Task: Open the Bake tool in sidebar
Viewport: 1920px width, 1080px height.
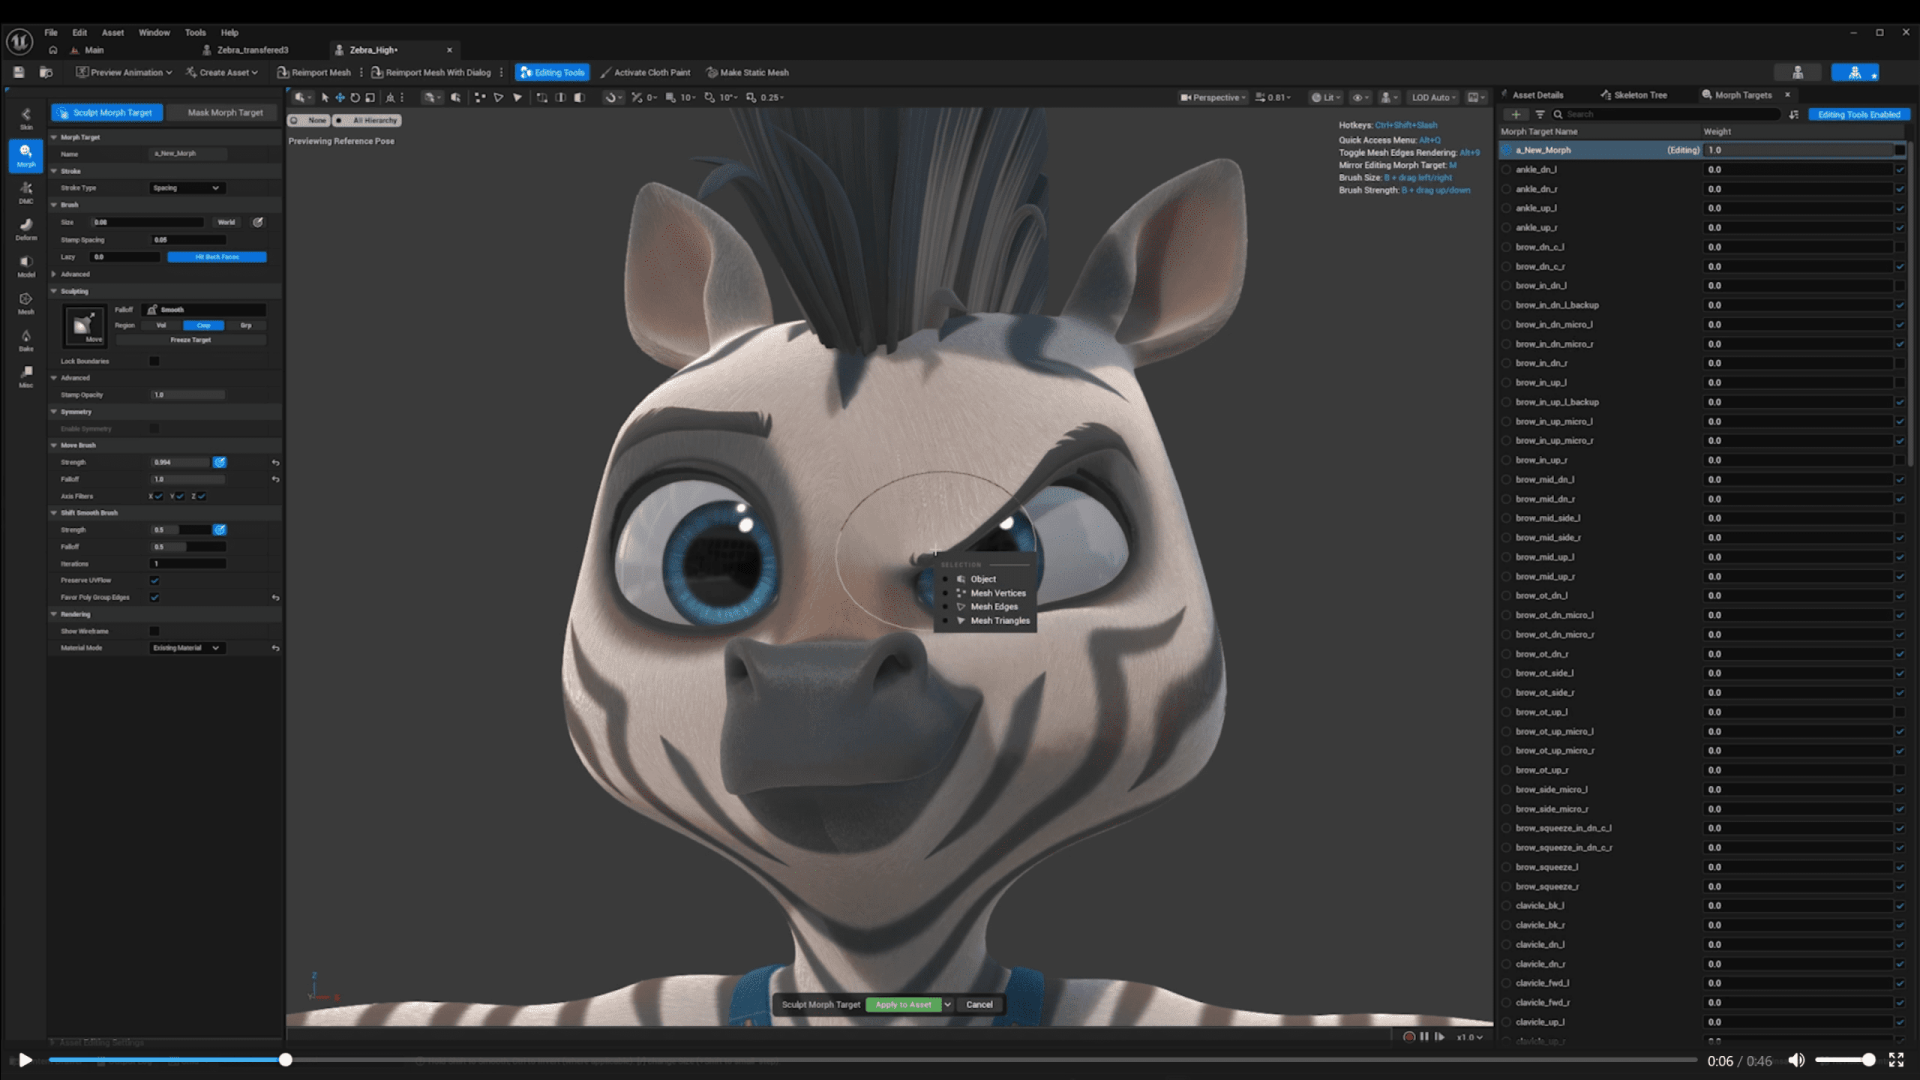Action: pos(26,340)
